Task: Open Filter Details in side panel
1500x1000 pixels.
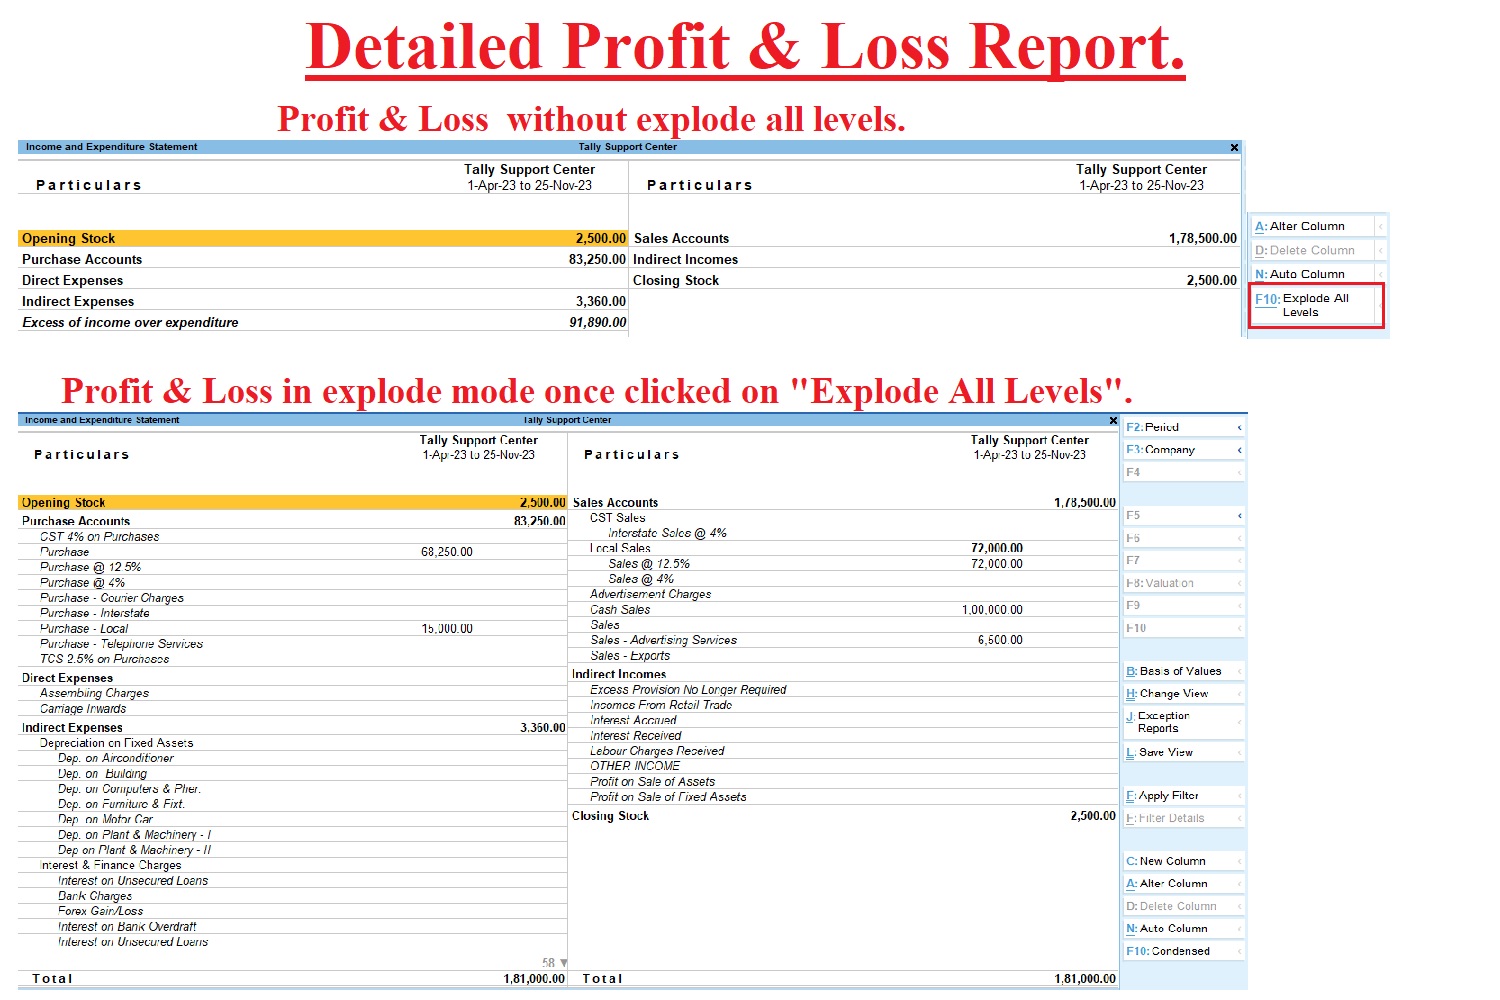Action: coord(1165,818)
